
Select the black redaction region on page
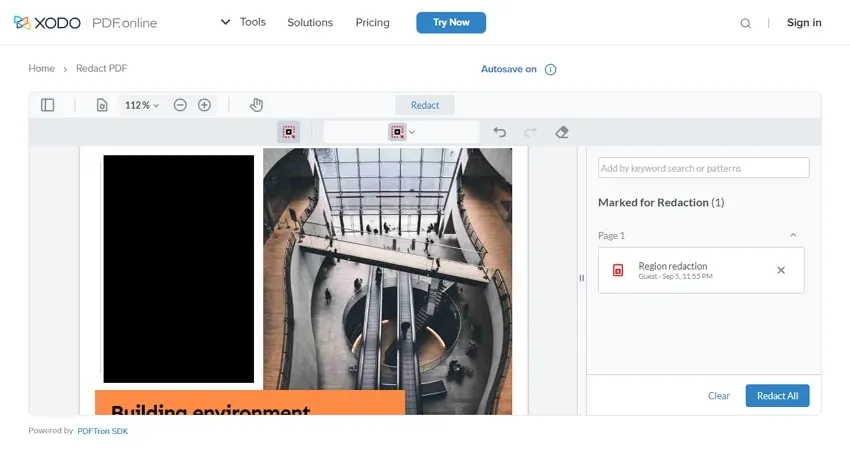(179, 269)
